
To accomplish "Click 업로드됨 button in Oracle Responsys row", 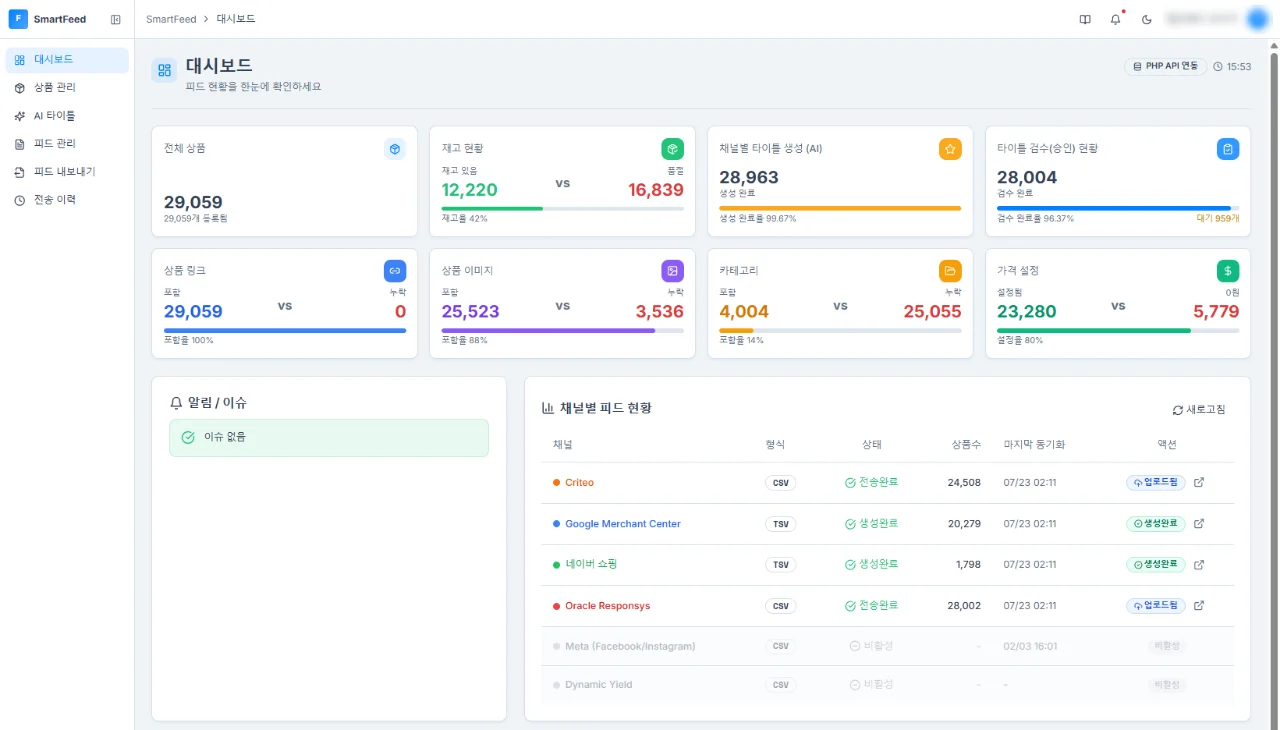I will pyautogui.click(x=1156, y=606).
